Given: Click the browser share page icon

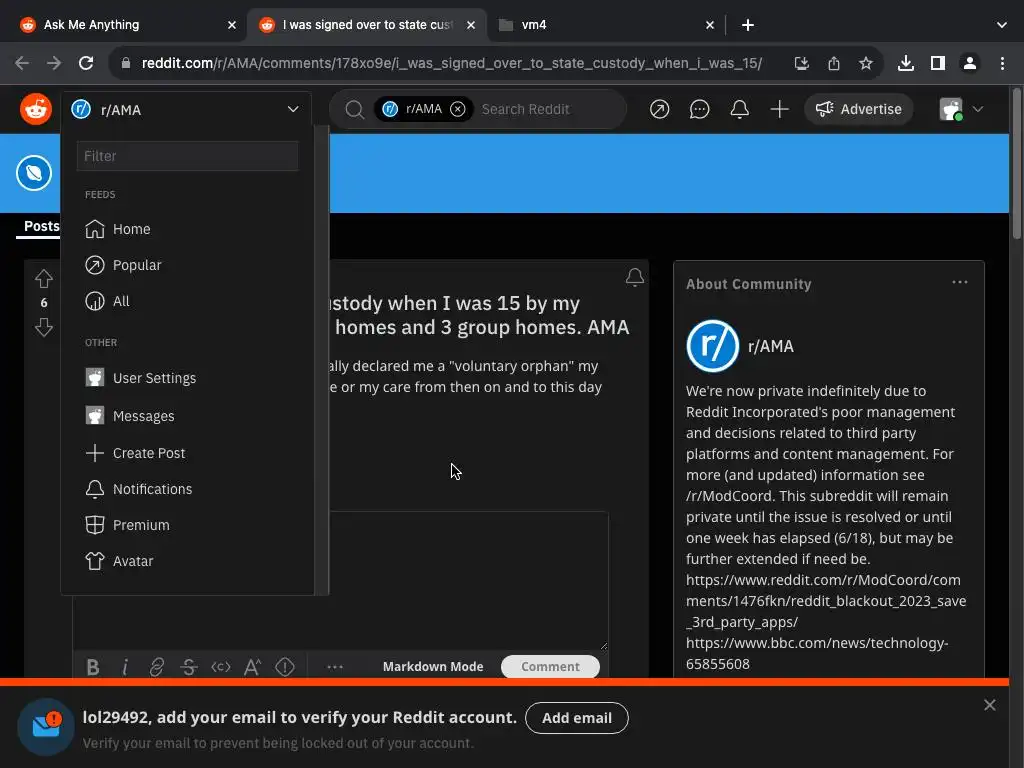Looking at the screenshot, I should (x=834, y=63).
